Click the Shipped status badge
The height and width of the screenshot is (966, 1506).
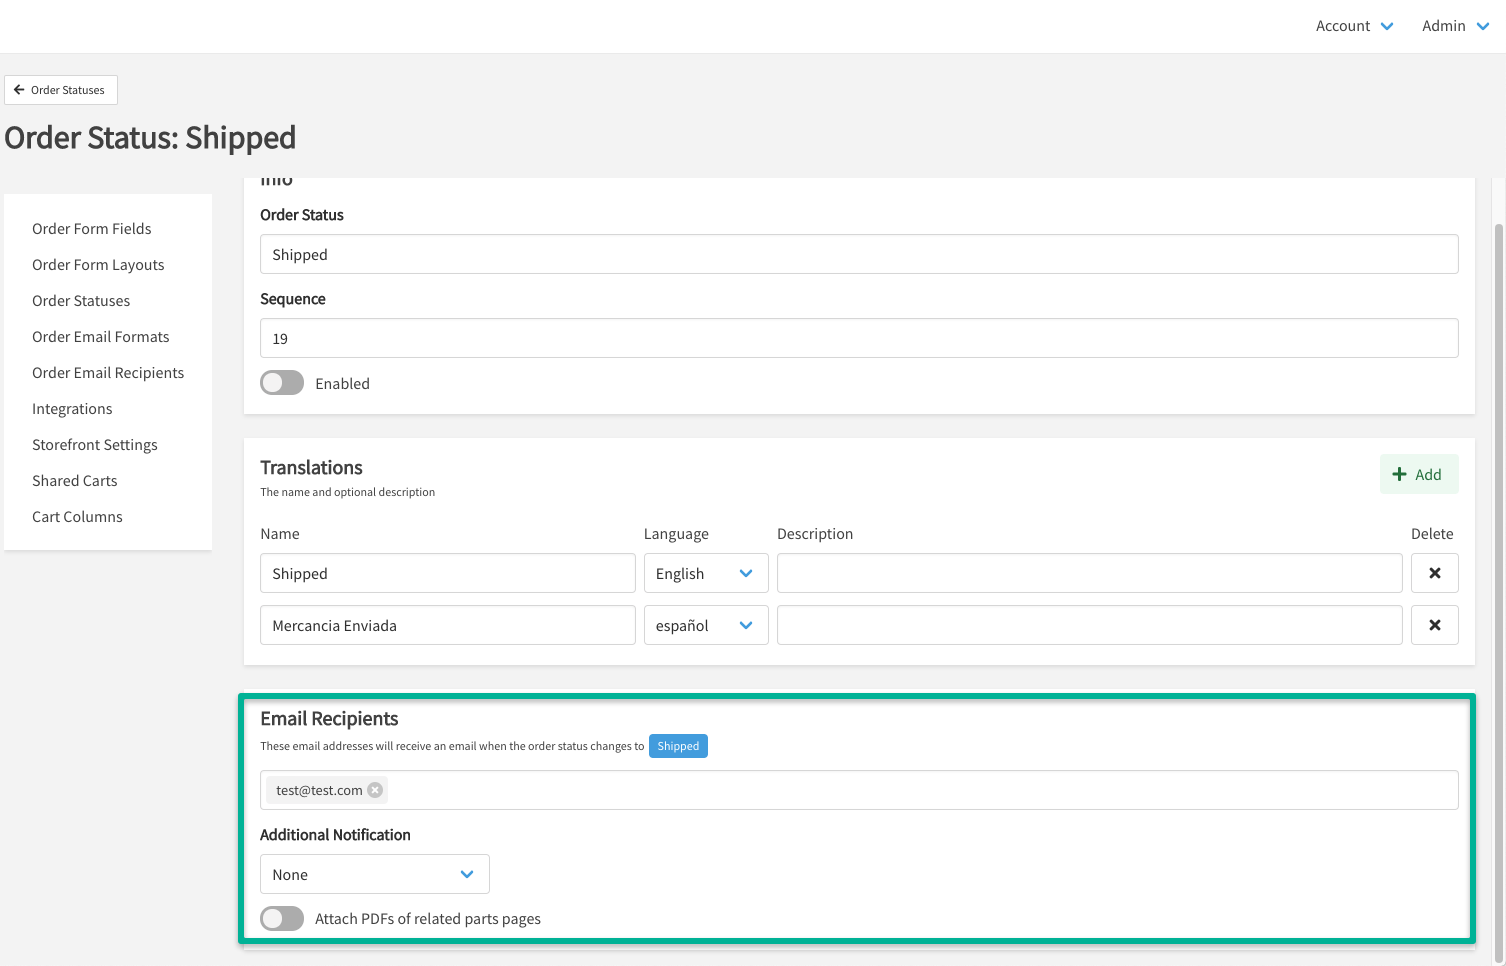[678, 746]
